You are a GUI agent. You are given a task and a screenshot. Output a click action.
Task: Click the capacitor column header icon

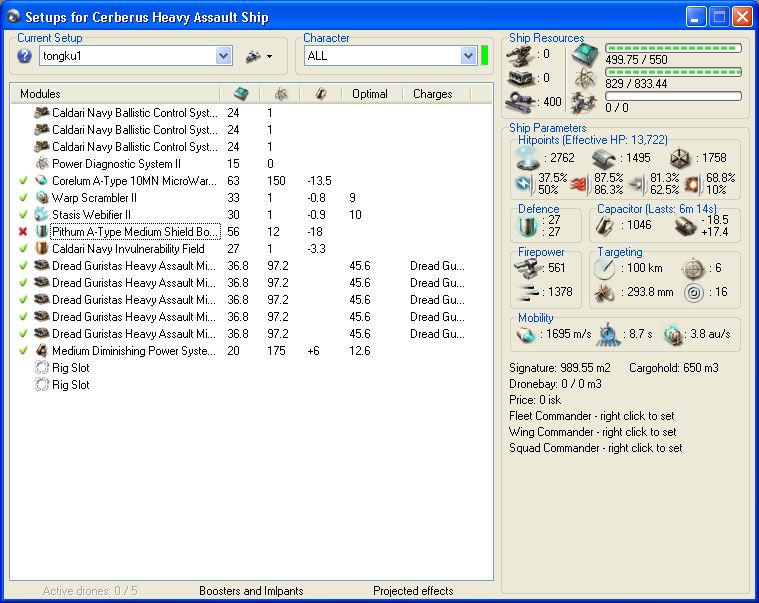[x=321, y=93]
